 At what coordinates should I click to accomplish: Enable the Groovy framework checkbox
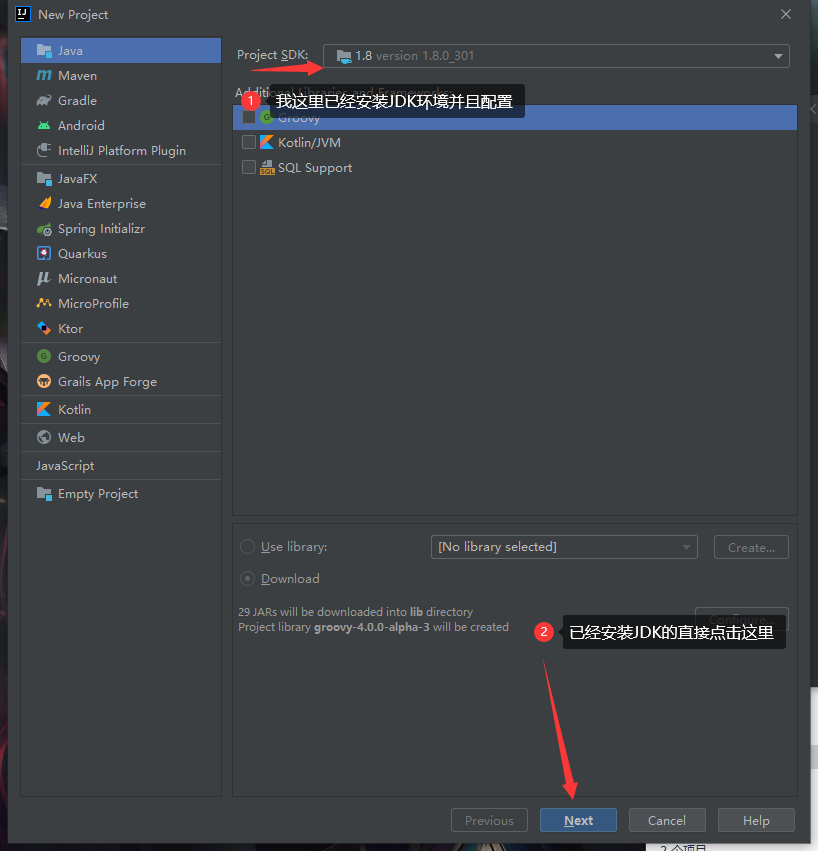pyautogui.click(x=249, y=117)
